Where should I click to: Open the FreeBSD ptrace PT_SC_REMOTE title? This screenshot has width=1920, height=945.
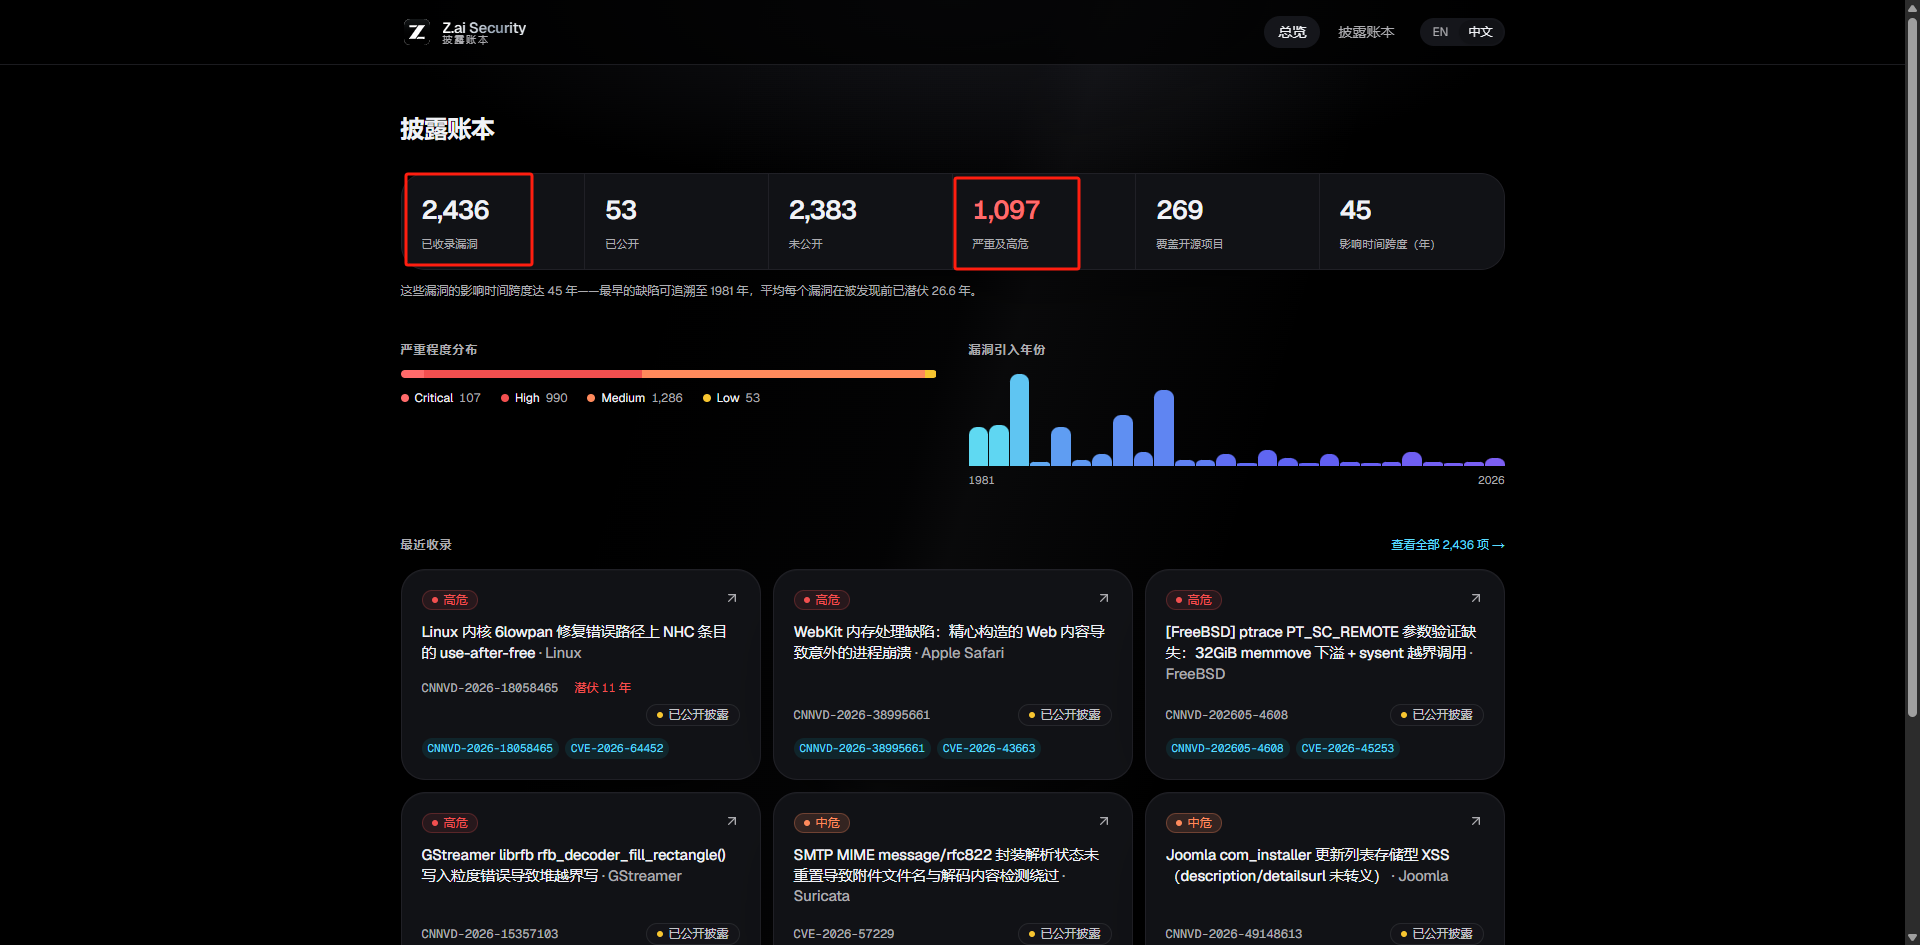[1321, 653]
